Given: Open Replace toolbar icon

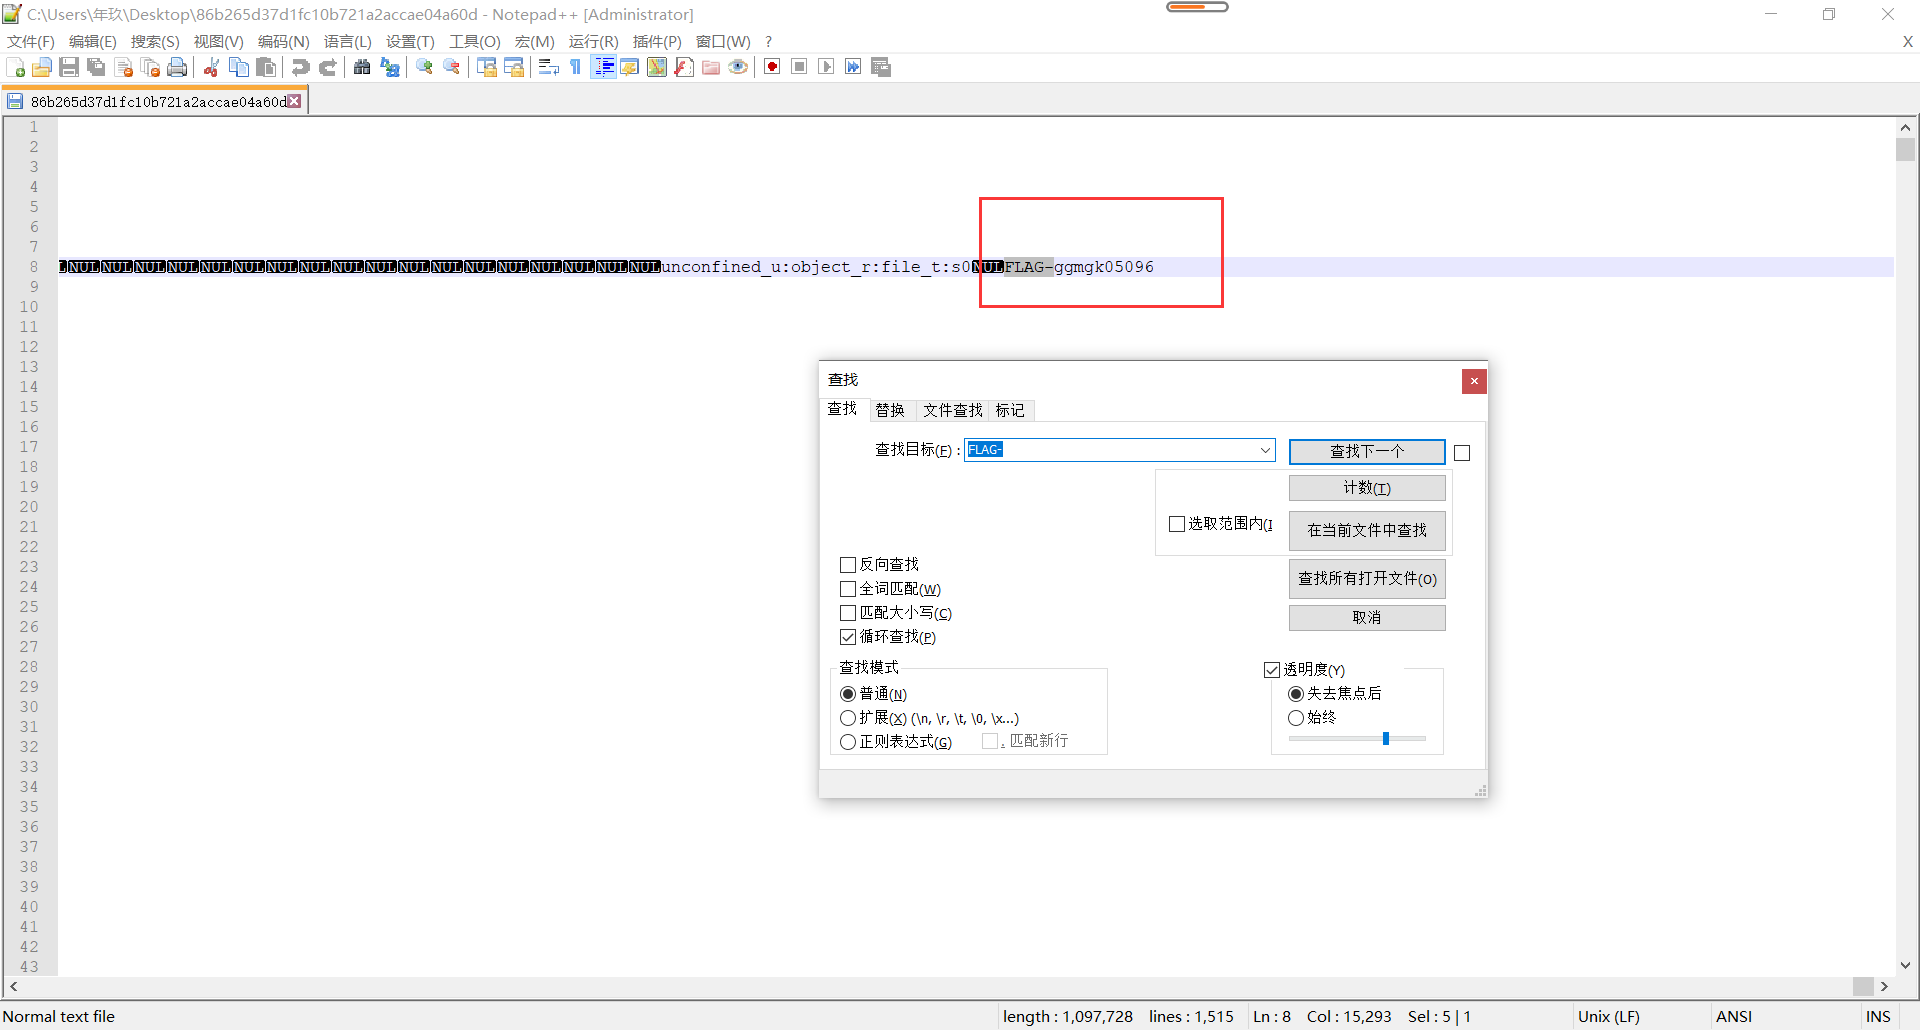Looking at the screenshot, I should click(x=390, y=67).
